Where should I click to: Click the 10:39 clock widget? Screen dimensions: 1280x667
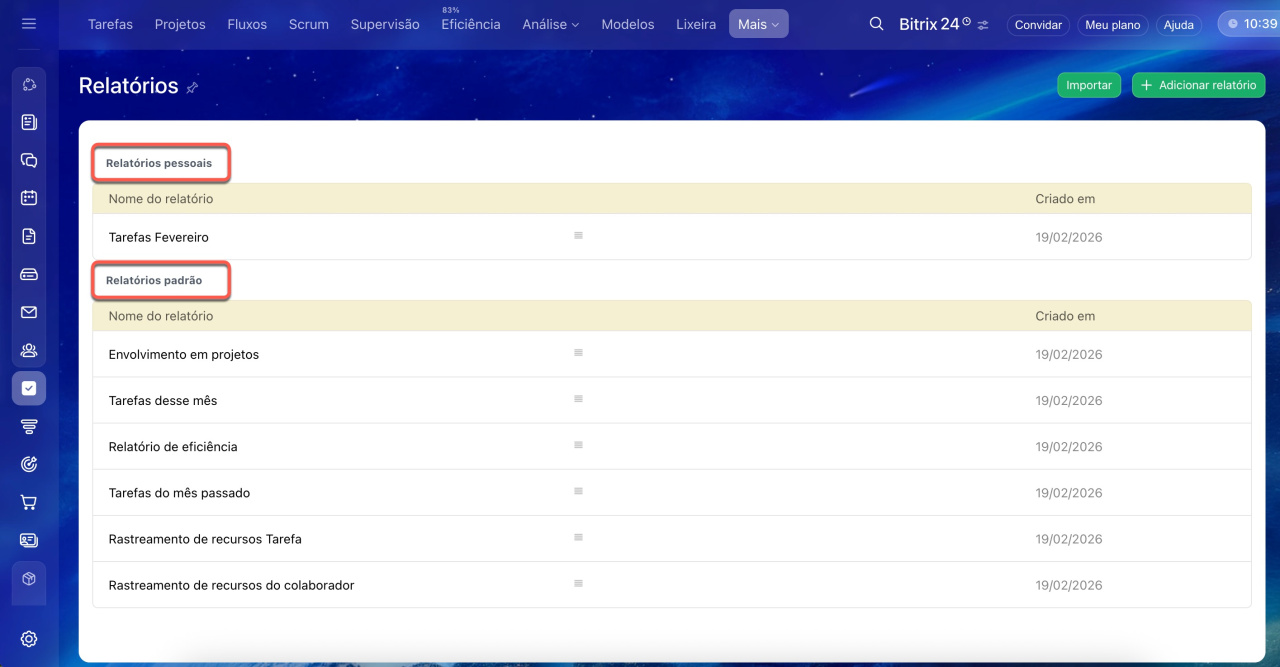(1249, 24)
